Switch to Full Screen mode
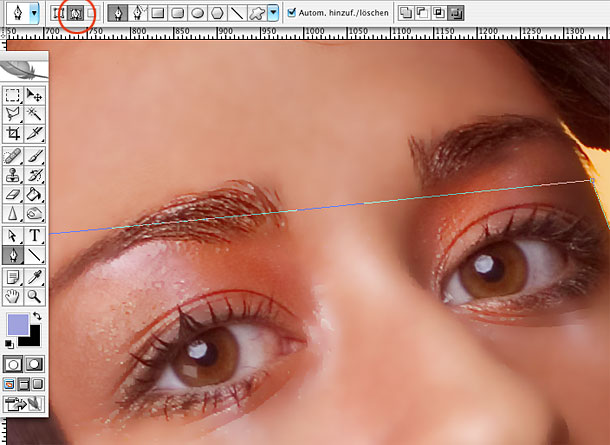The width and height of the screenshot is (610, 445). (38, 384)
